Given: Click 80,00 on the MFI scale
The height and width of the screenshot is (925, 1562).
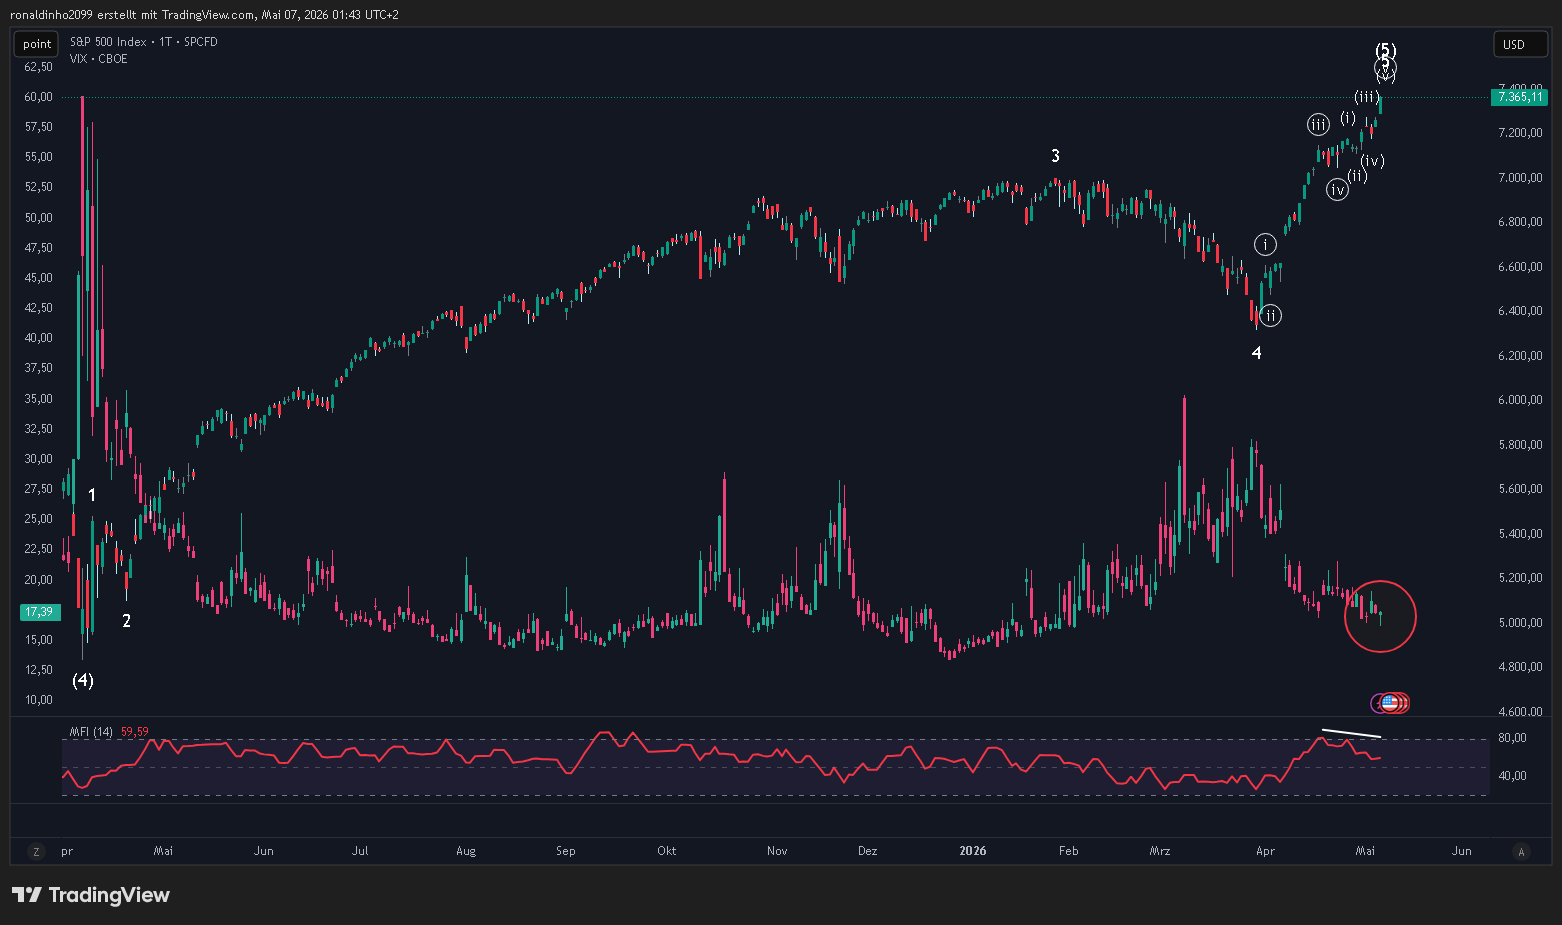Looking at the screenshot, I should (x=1512, y=738).
